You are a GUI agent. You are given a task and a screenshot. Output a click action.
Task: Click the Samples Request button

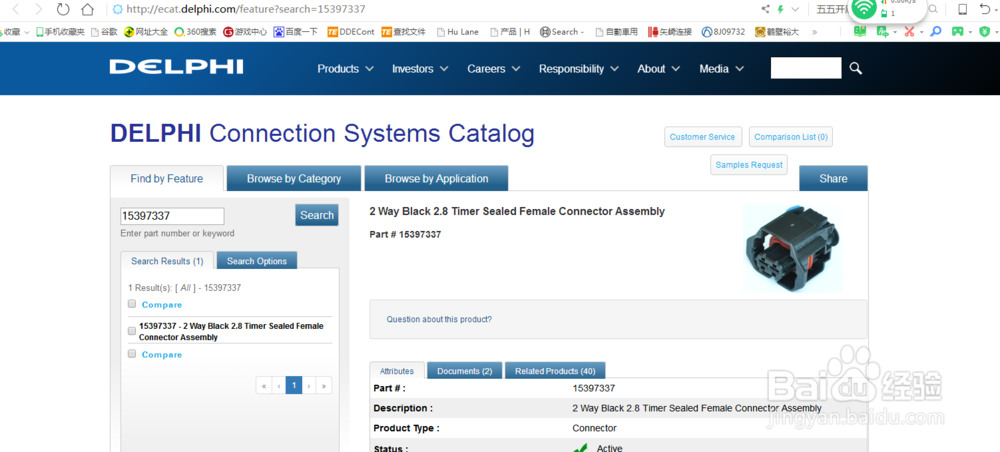click(x=749, y=165)
